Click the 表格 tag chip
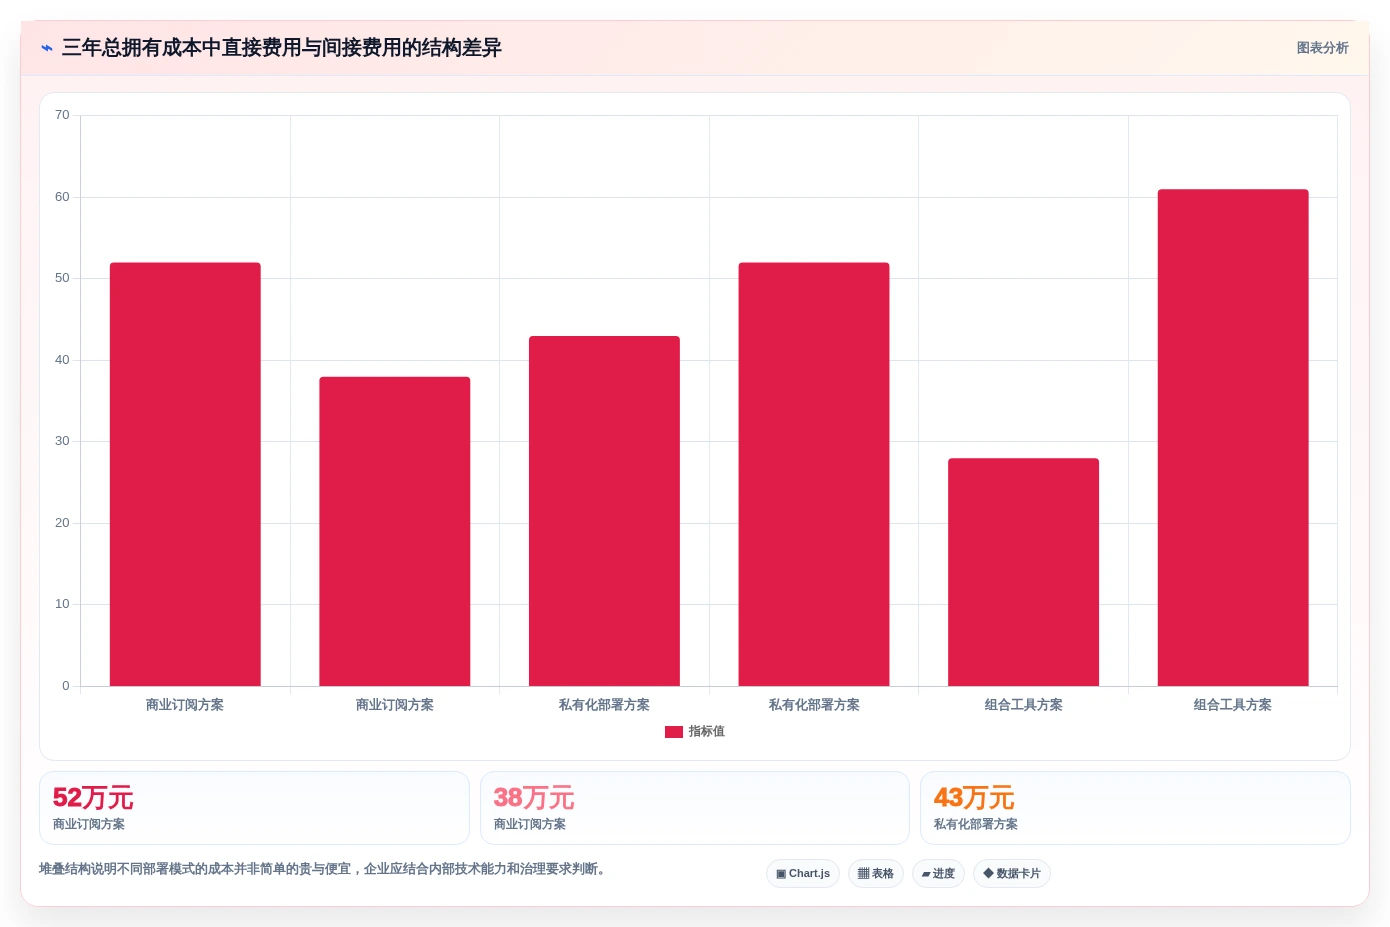Image resolution: width=1390 pixels, height=927 pixels. coord(876,873)
